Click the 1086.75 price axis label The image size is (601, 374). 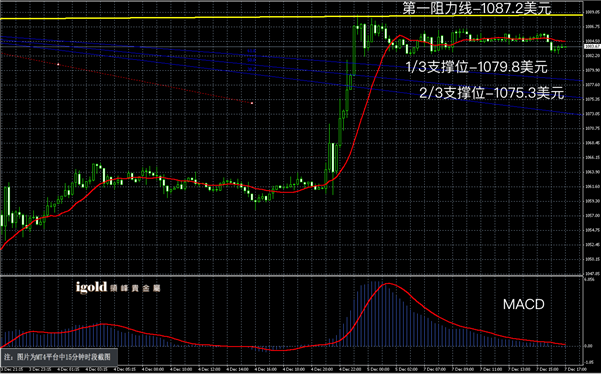coord(593,26)
